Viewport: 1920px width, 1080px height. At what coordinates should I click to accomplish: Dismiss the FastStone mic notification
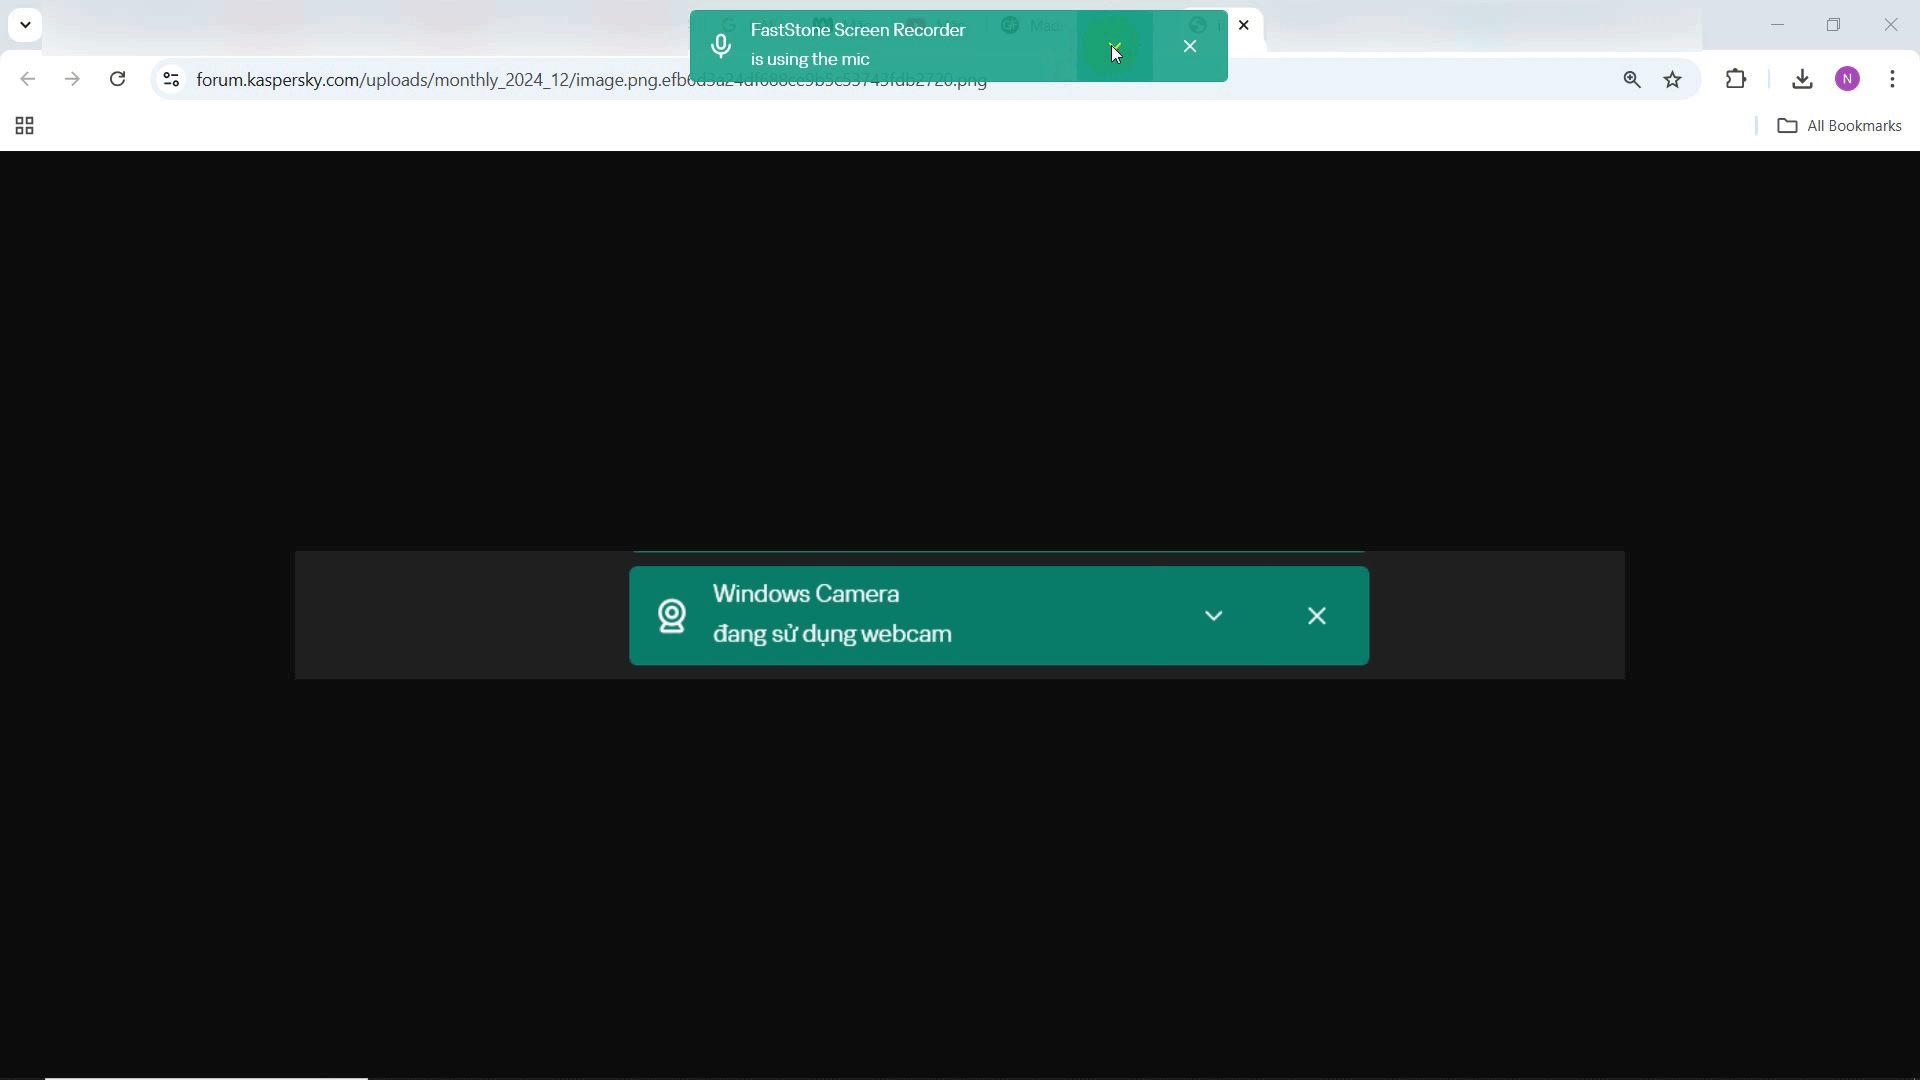click(1190, 46)
